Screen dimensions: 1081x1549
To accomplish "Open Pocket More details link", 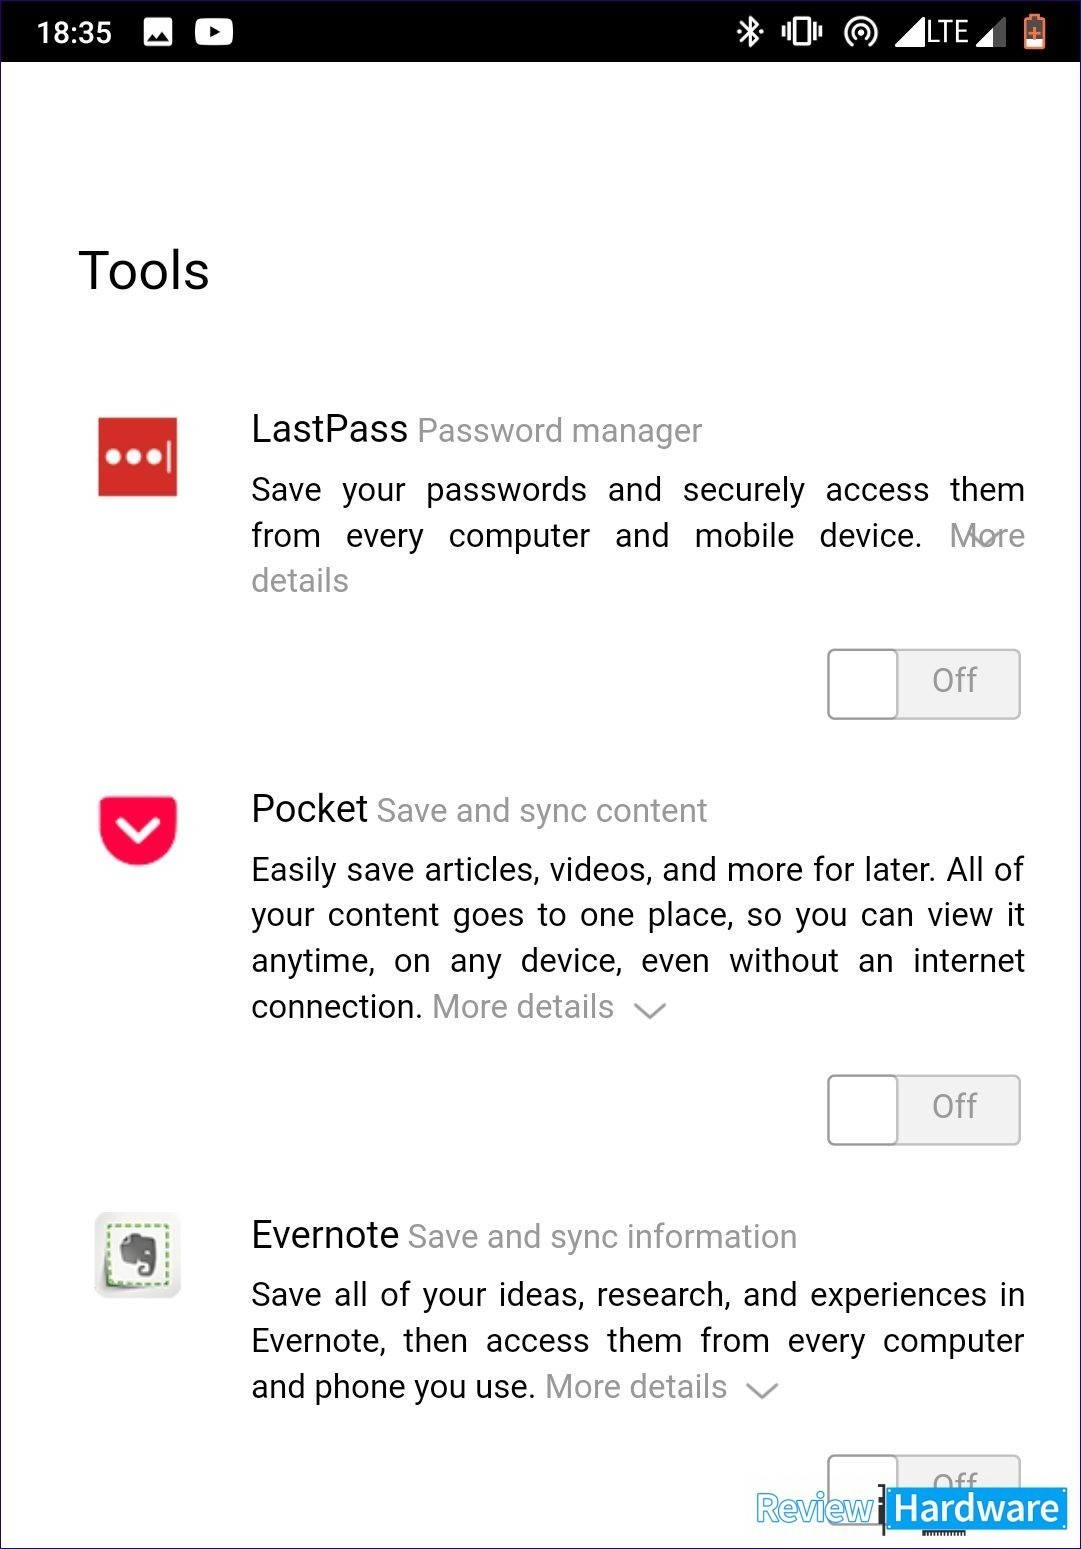I will point(523,1007).
